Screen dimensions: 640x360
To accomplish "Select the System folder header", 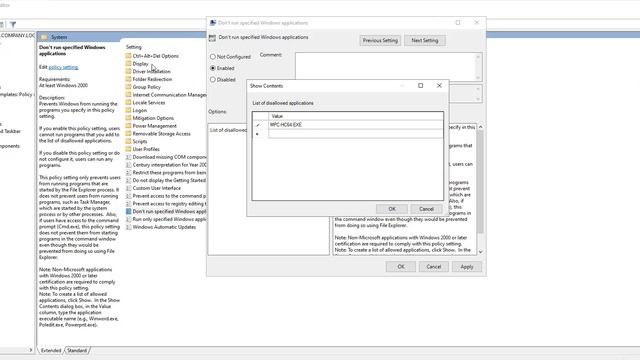I will pos(59,37).
